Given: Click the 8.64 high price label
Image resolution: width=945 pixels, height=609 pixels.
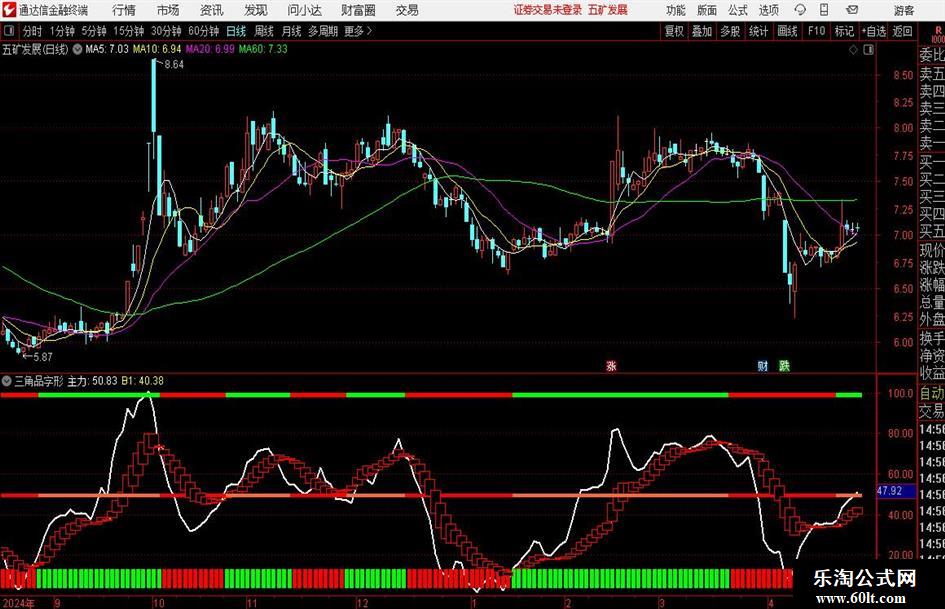Looking at the screenshot, I should coord(174,65).
